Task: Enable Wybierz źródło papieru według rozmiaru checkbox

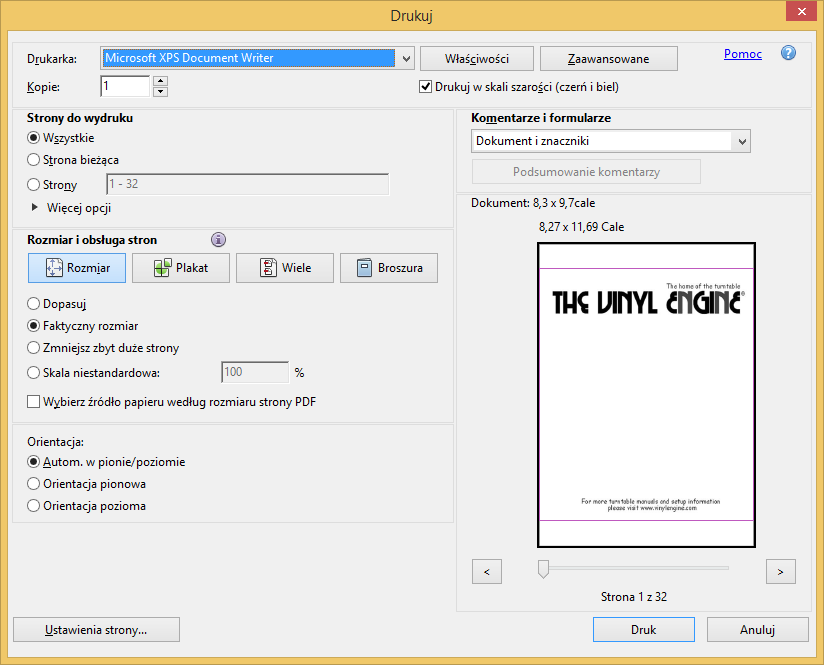Action: 34,402
